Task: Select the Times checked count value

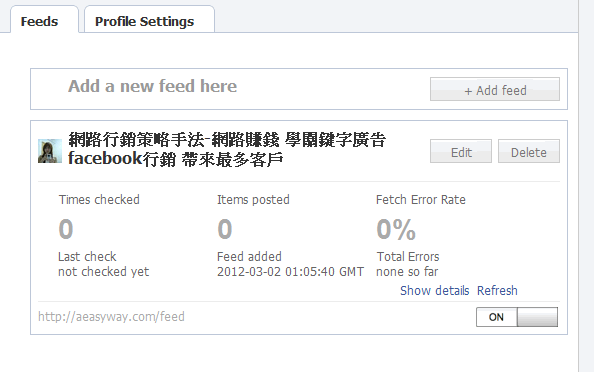Action: point(65,229)
